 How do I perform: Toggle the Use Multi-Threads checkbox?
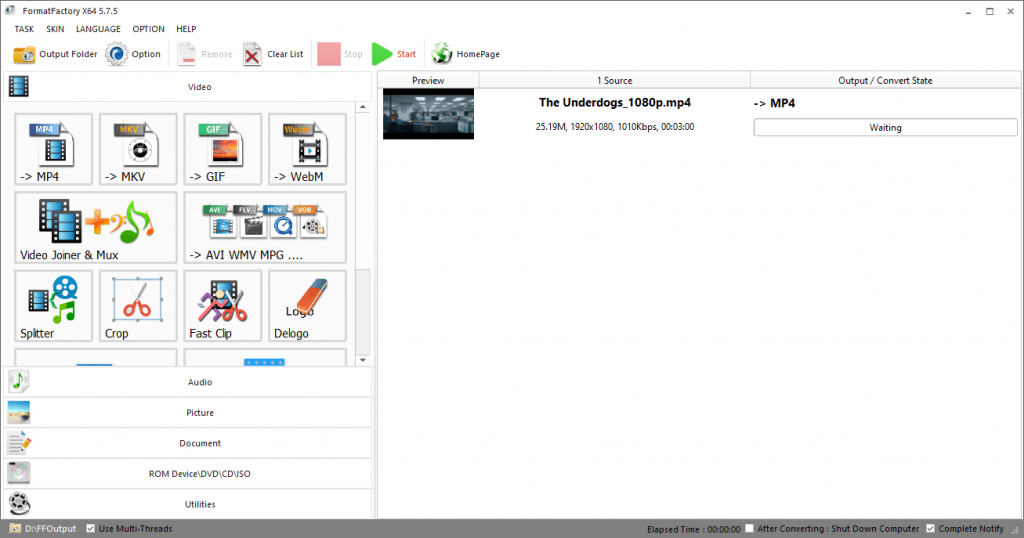point(91,529)
